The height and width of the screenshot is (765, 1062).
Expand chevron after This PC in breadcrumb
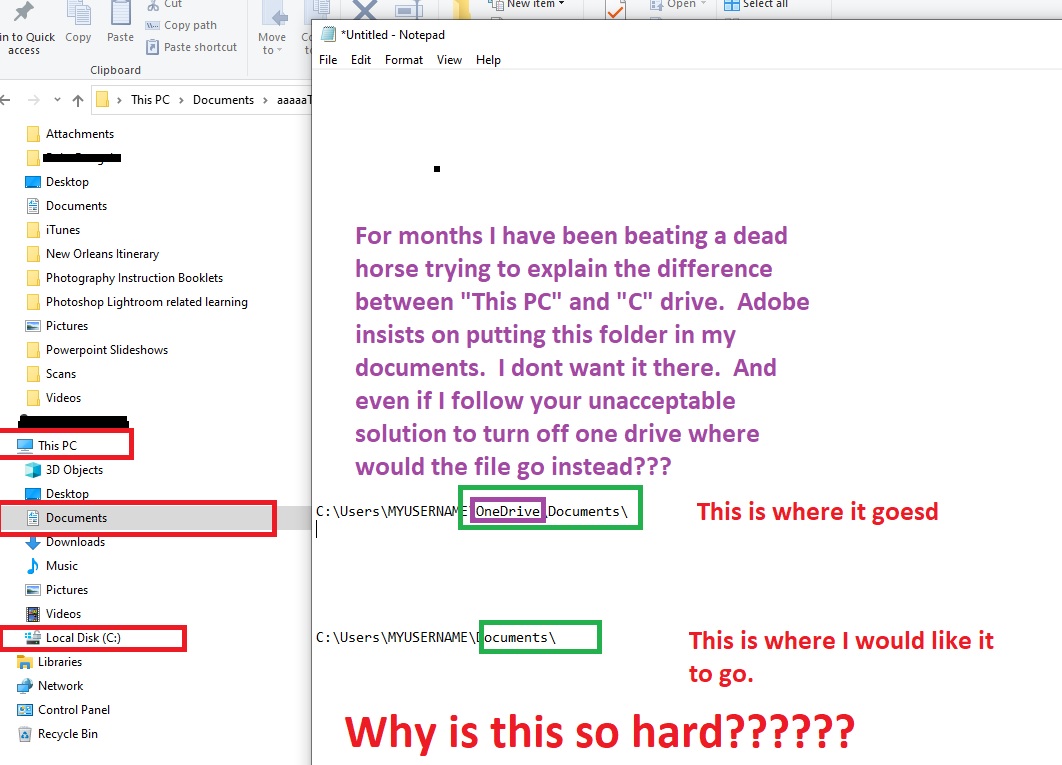[182, 100]
